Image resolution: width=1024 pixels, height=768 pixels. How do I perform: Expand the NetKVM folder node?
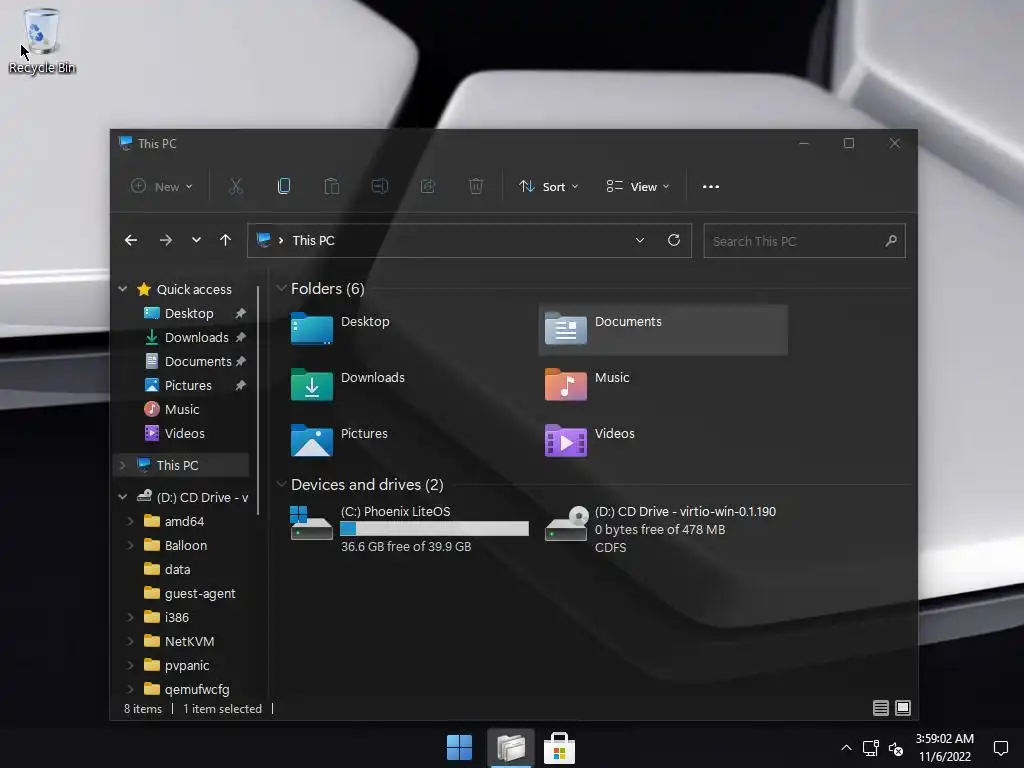point(131,641)
